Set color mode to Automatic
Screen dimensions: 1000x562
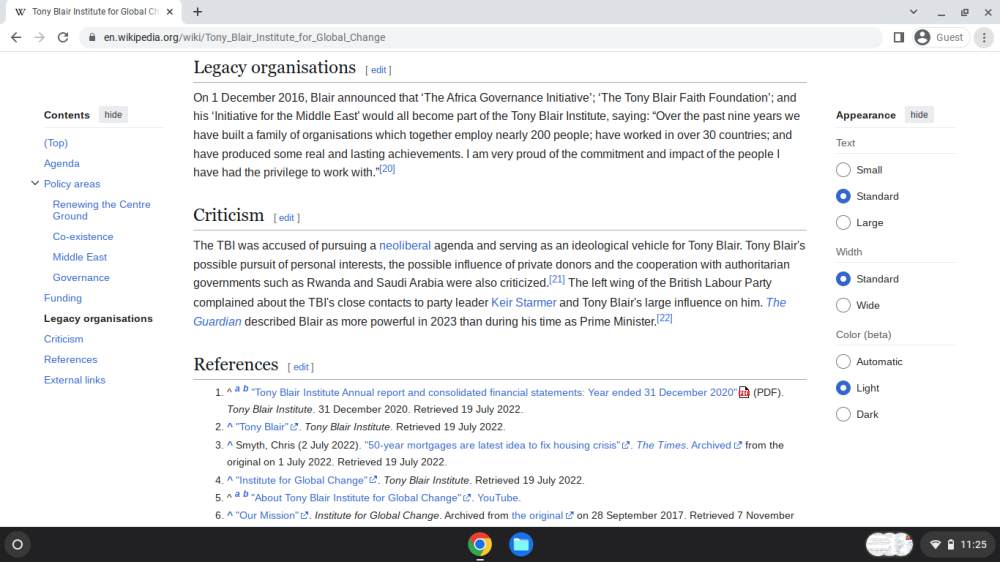tap(843, 362)
